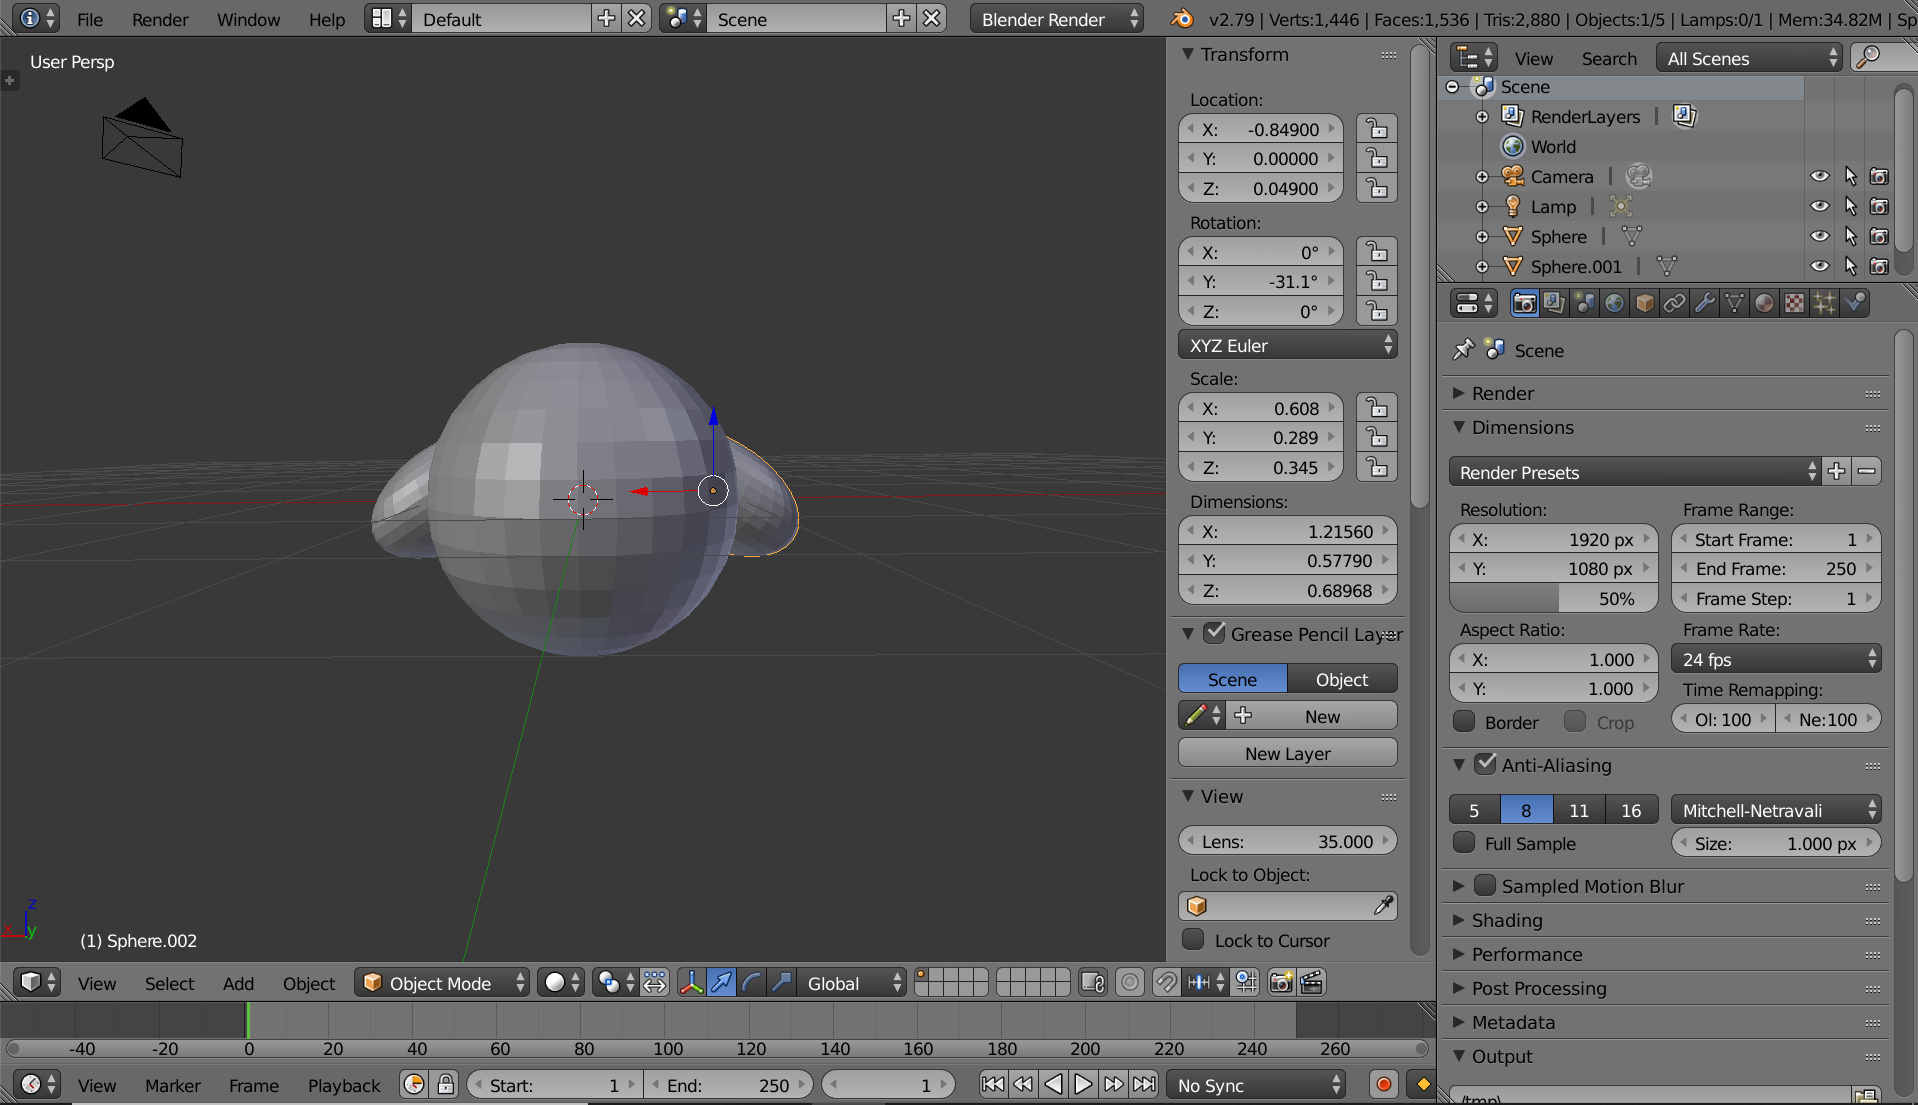Open the Window menu

pyautogui.click(x=248, y=19)
